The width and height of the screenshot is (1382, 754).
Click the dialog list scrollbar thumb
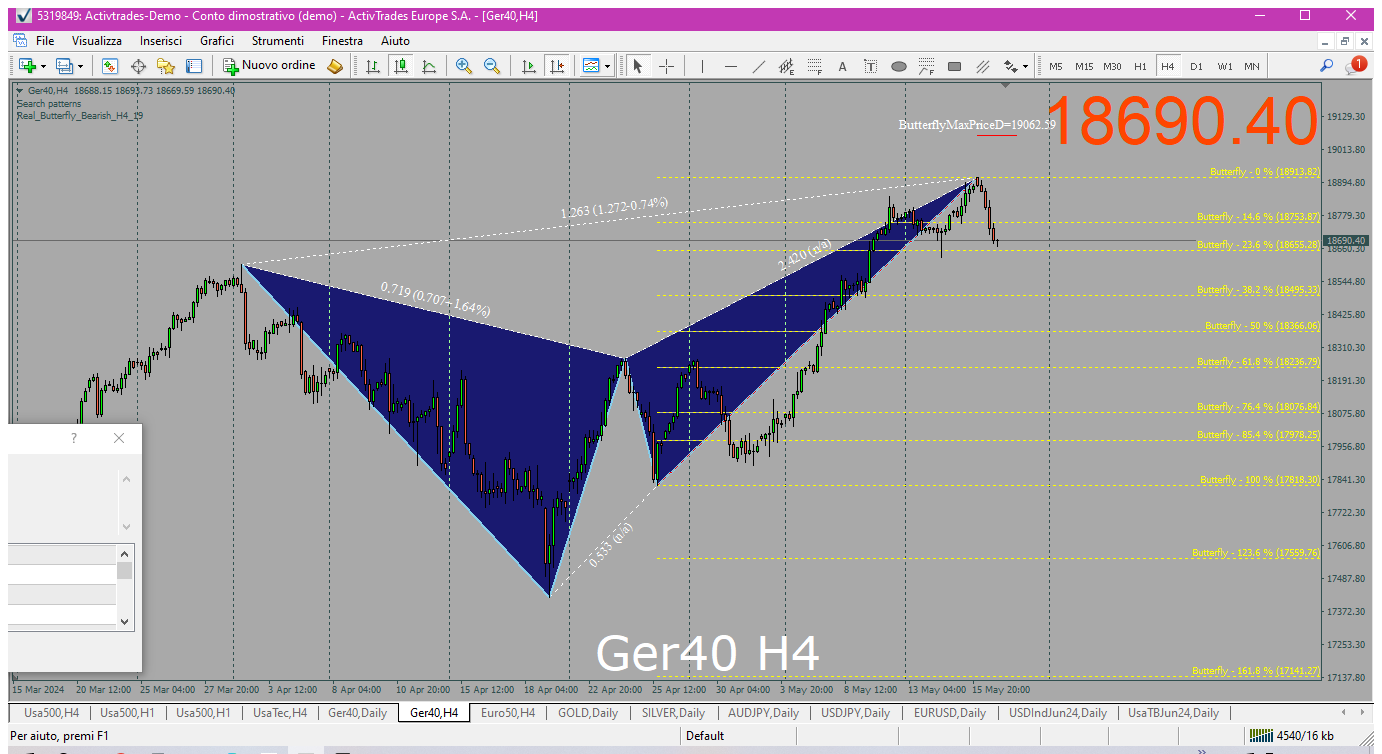(x=125, y=571)
